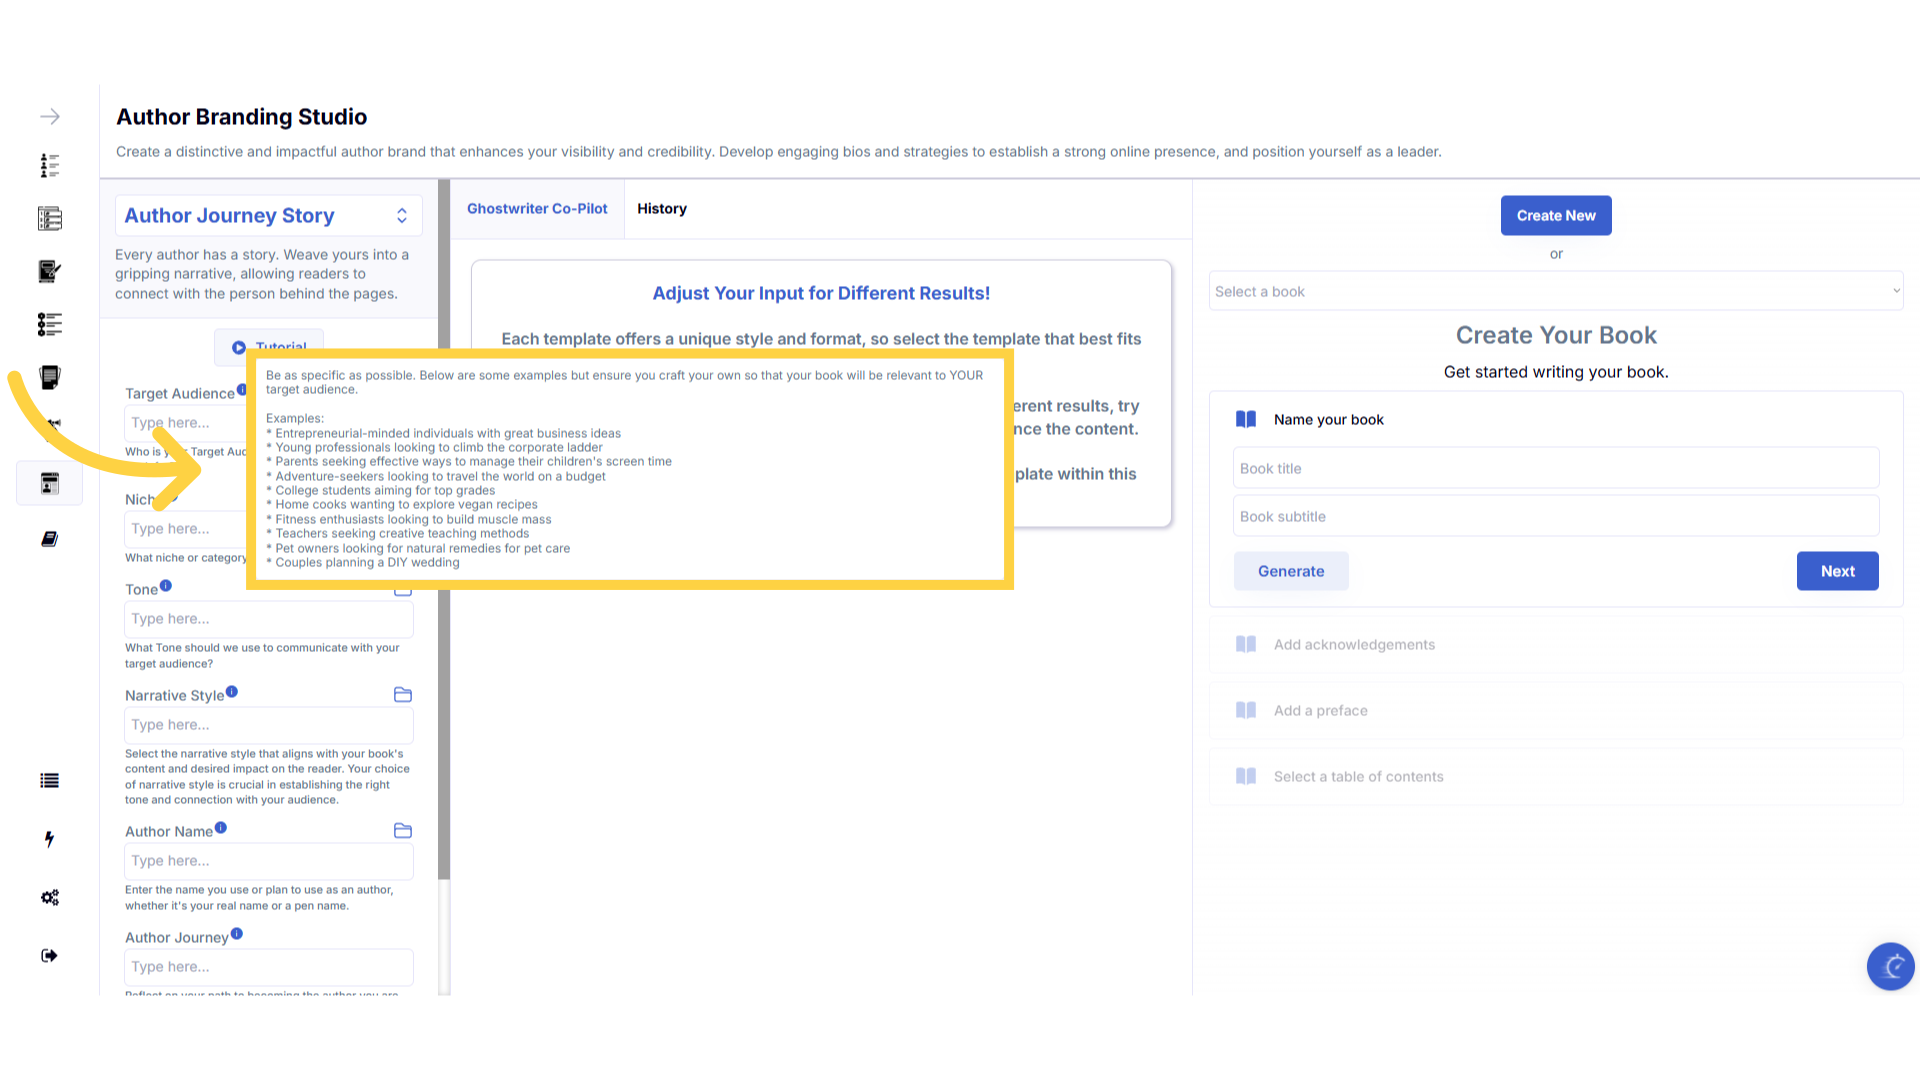Image resolution: width=1920 pixels, height=1080 pixels.
Task: Click the lightning bolt sidebar icon
Action: pyautogui.click(x=49, y=839)
